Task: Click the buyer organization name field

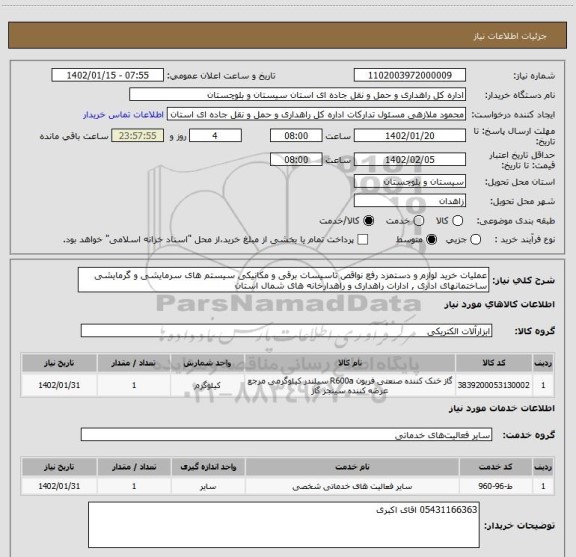Action: click(x=297, y=95)
